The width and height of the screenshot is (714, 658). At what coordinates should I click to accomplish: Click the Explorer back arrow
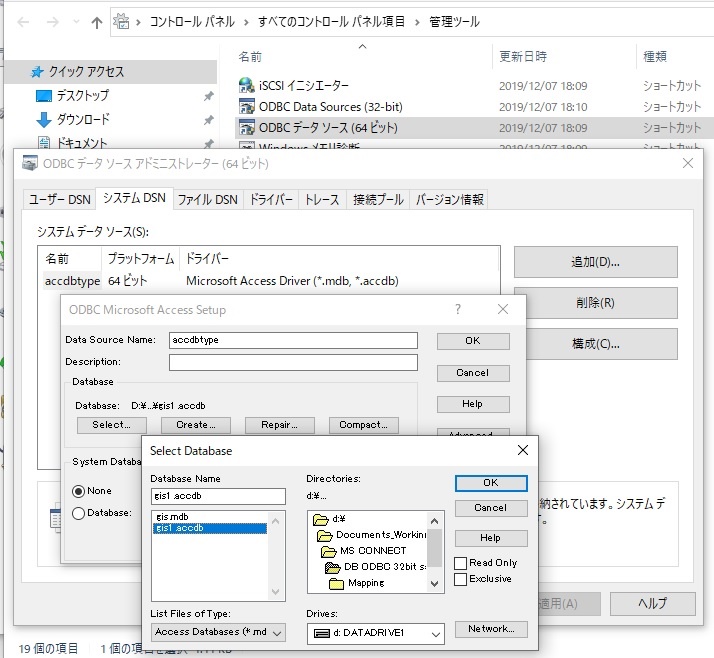pyautogui.click(x=23, y=22)
